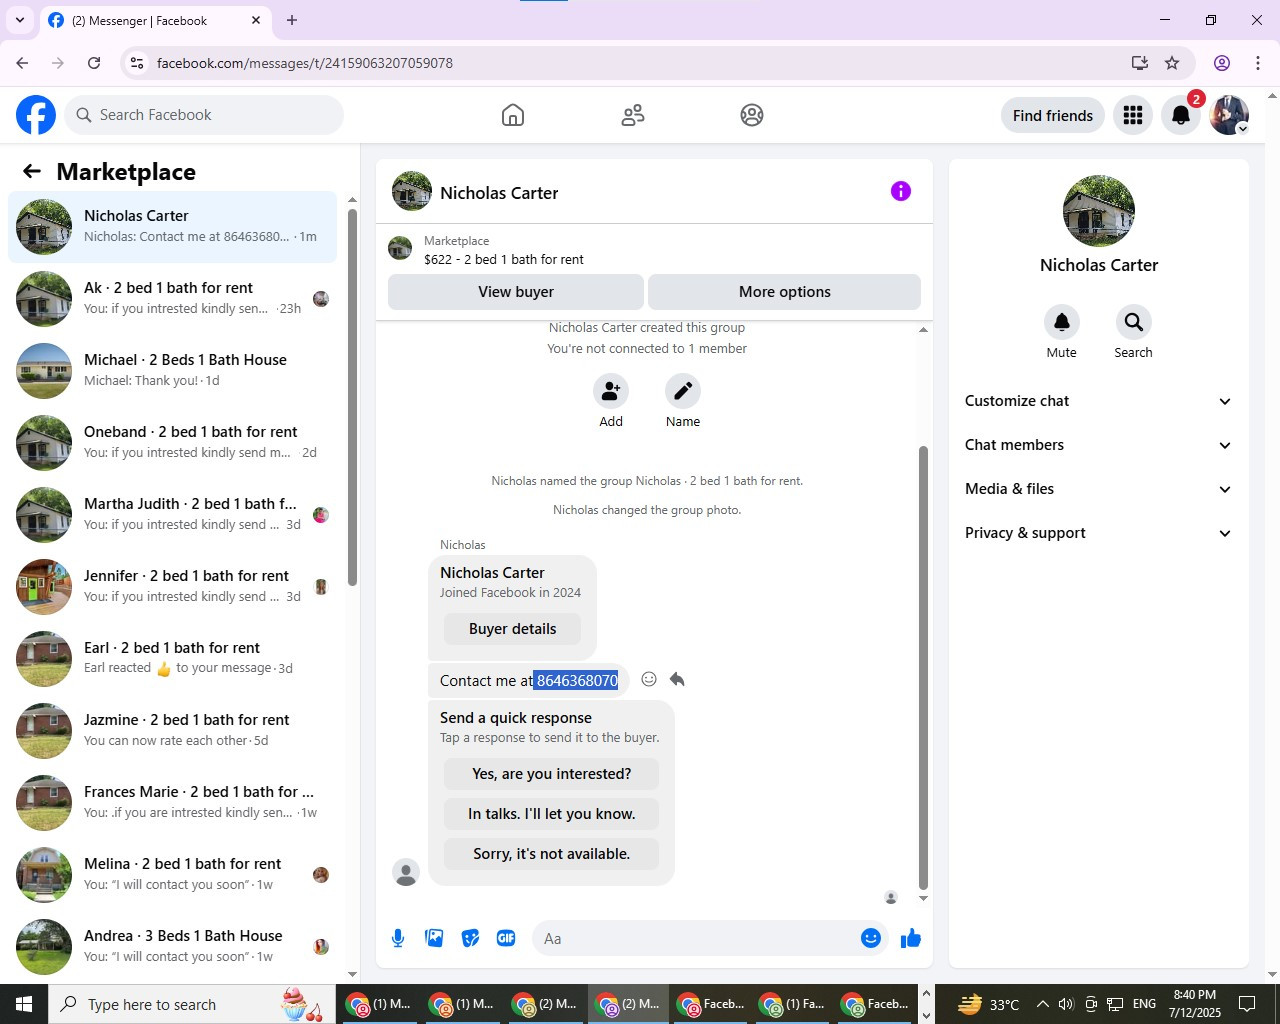React to the message with emoji icon
Screen dimensions: 1280x1024
(x=649, y=679)
